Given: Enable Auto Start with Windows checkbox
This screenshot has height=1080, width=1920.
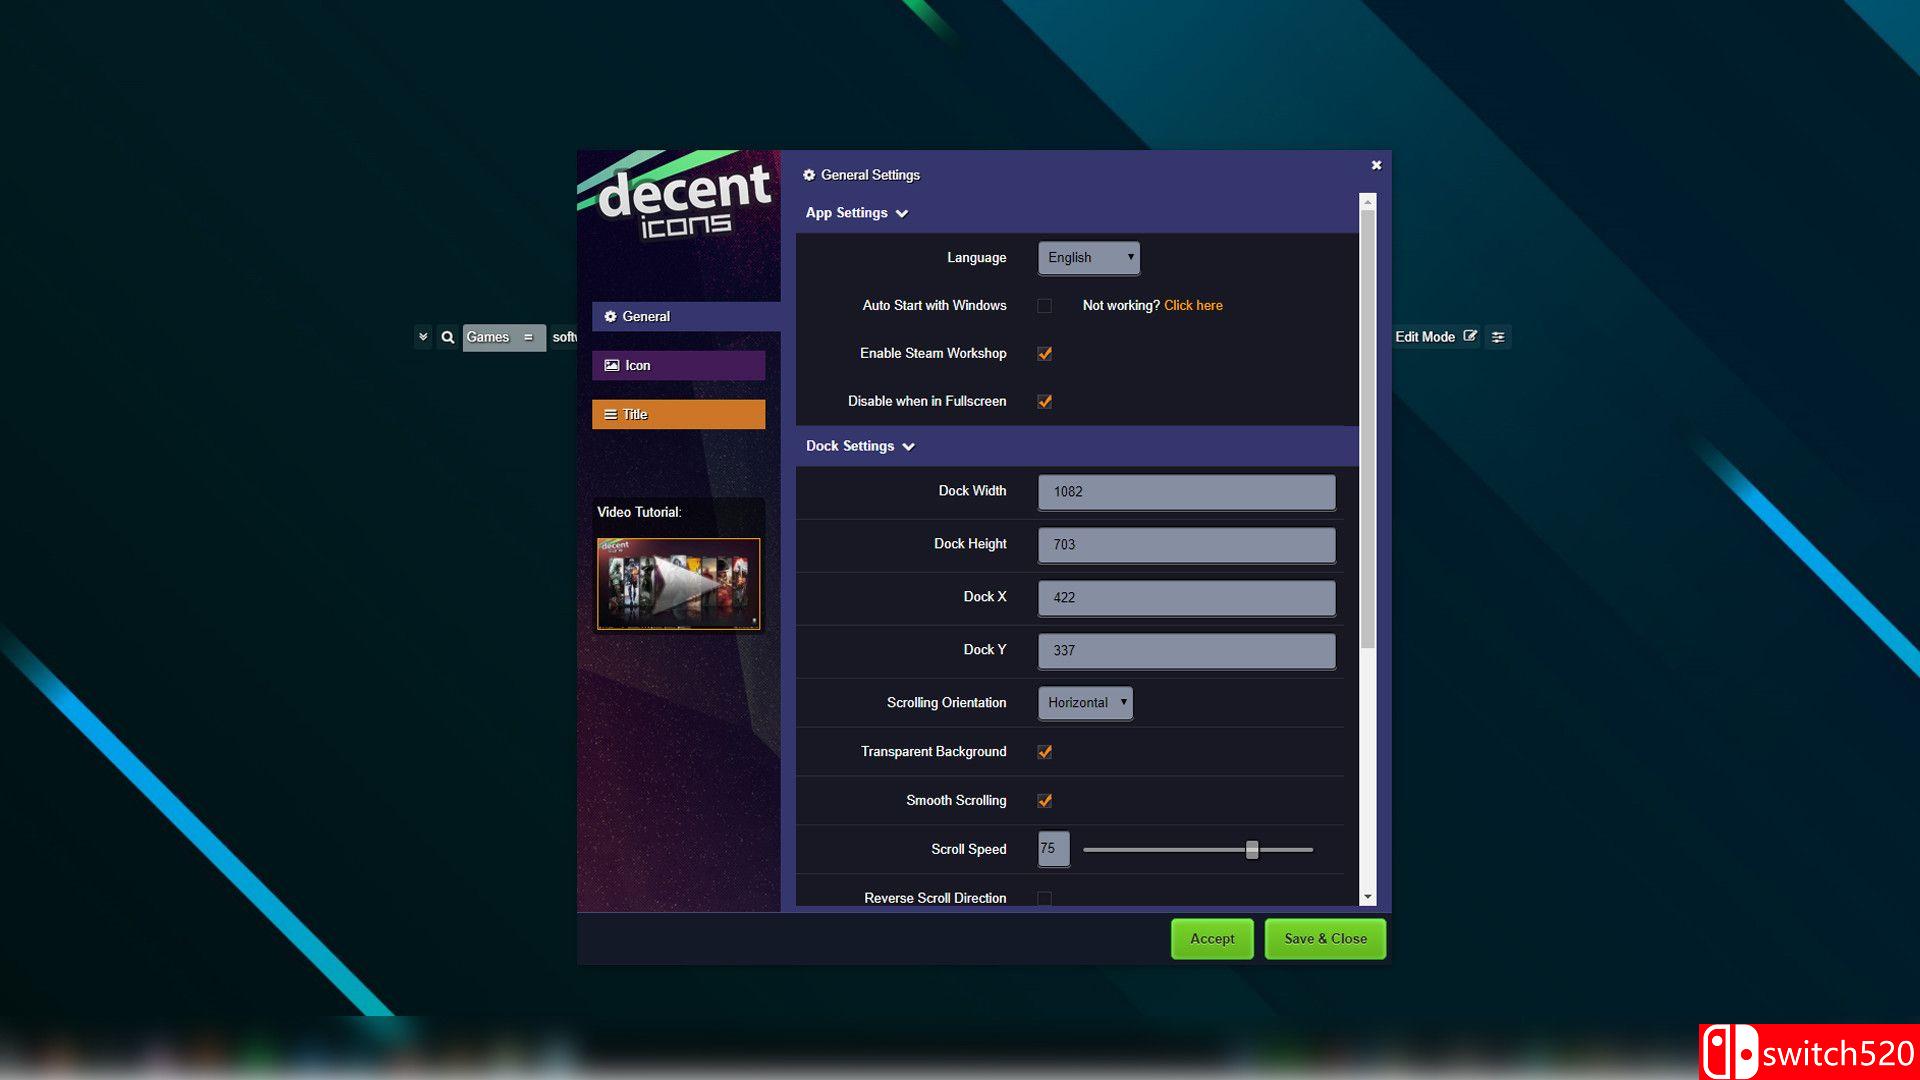Looking at the screenshot, I should coord(1044,306).
